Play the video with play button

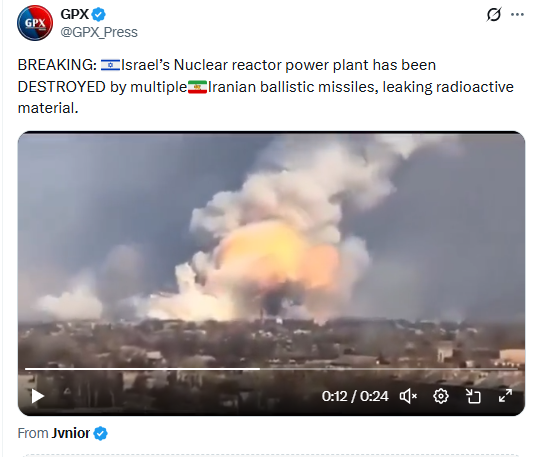click(x=37, y=396)
